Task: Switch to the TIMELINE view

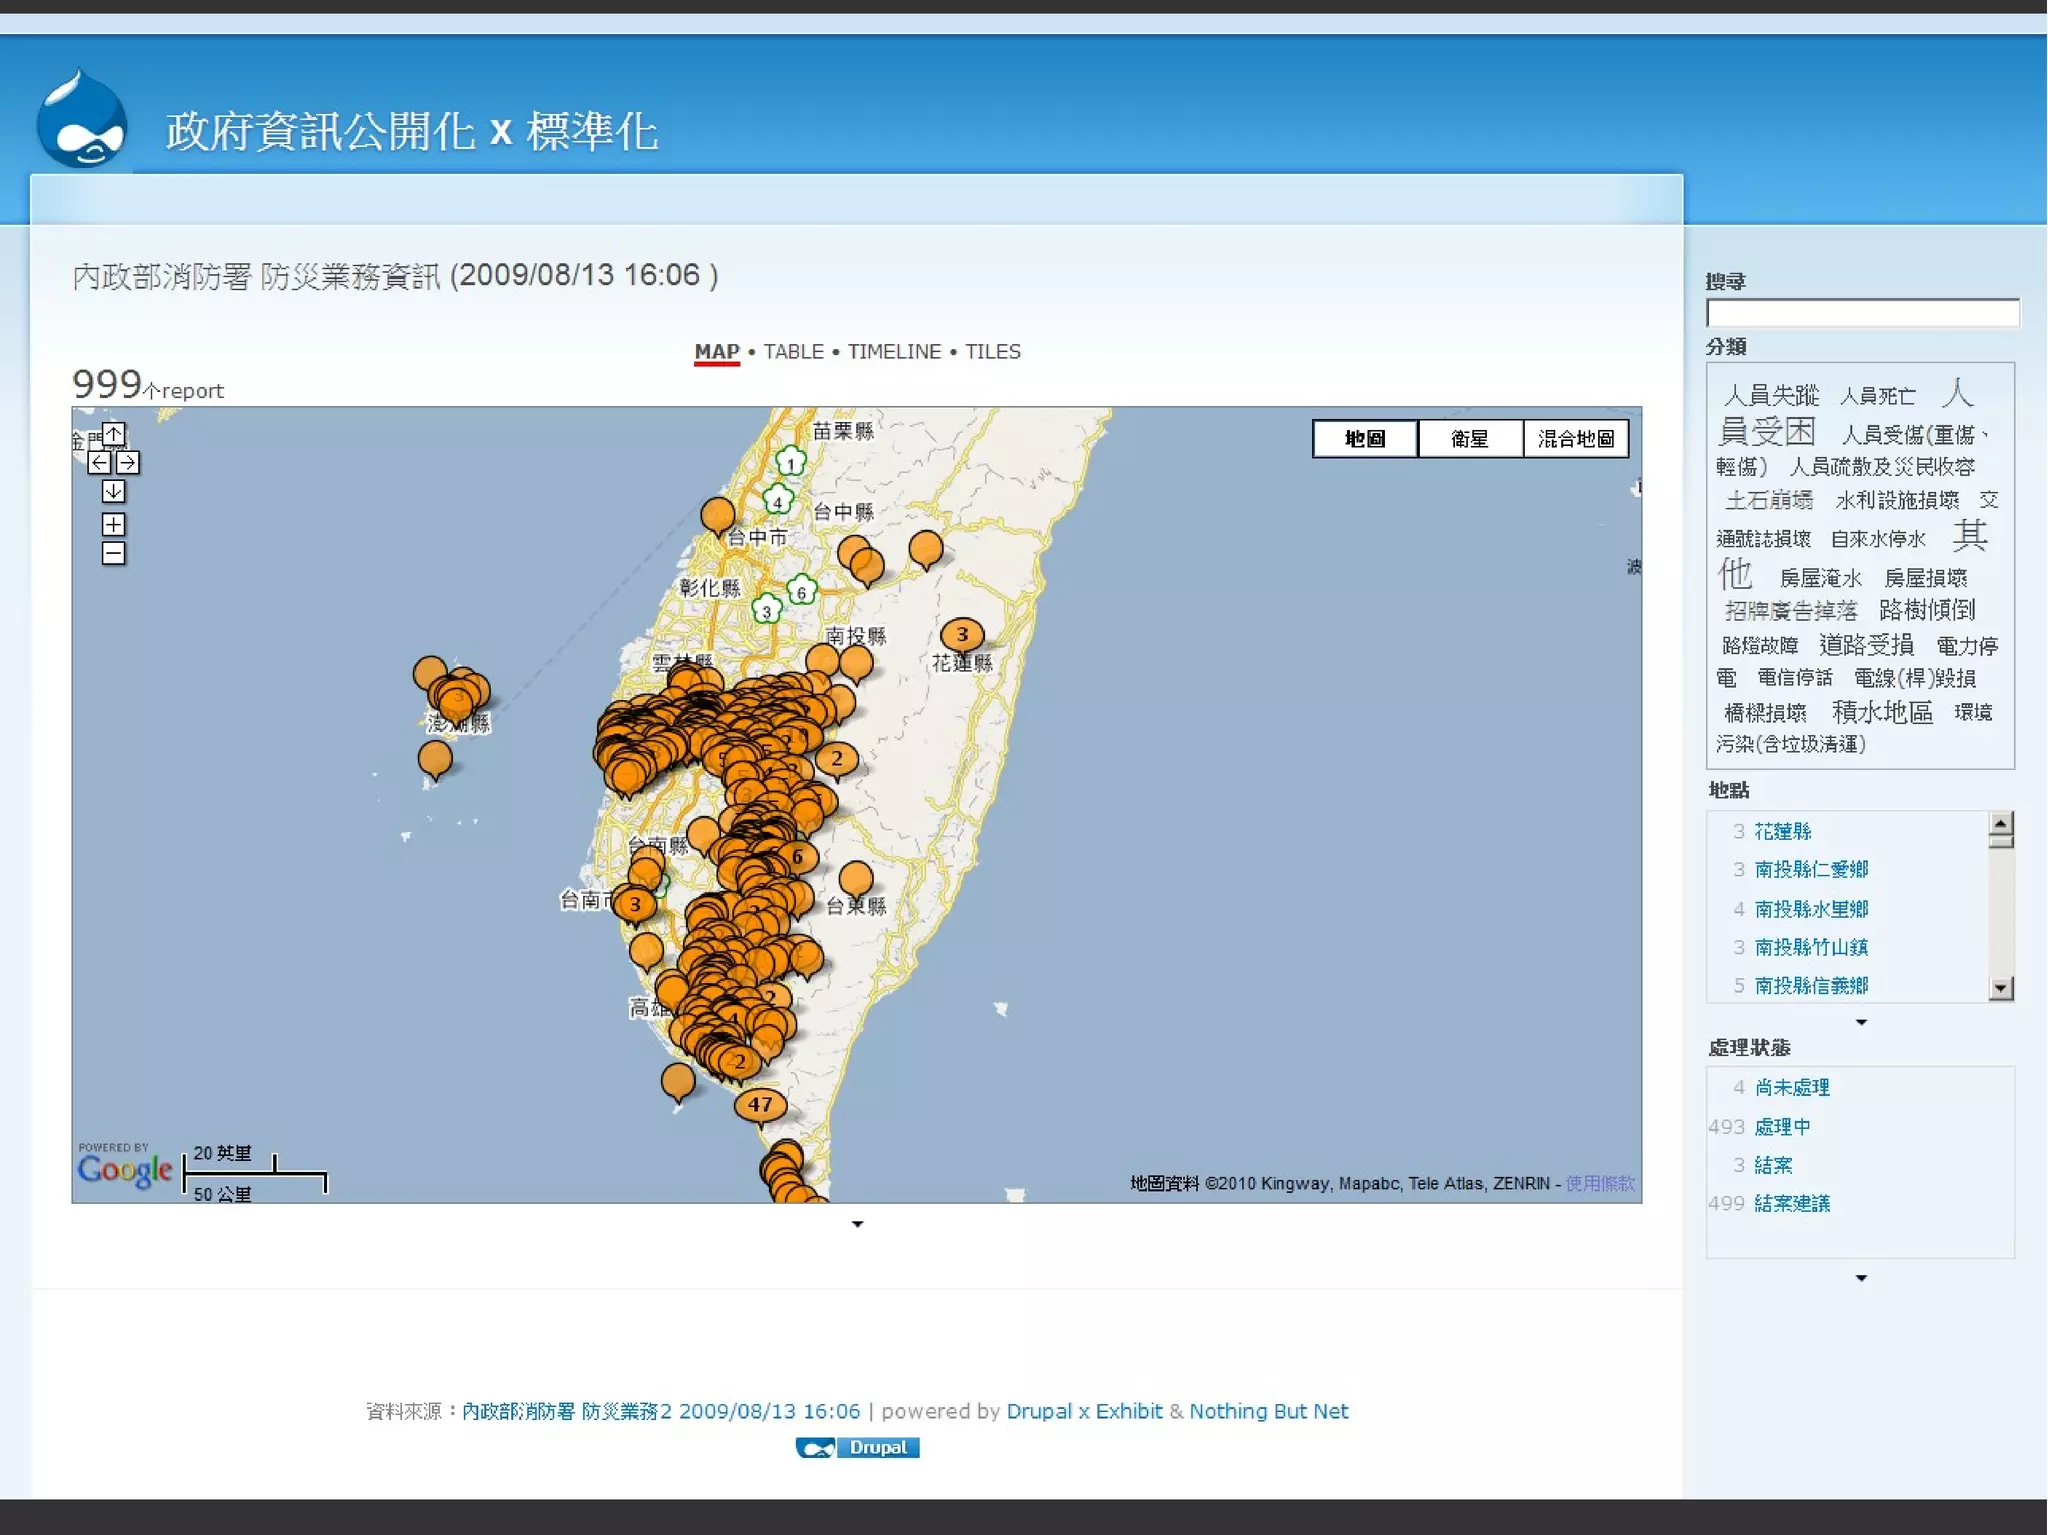Action: (894, 352)
